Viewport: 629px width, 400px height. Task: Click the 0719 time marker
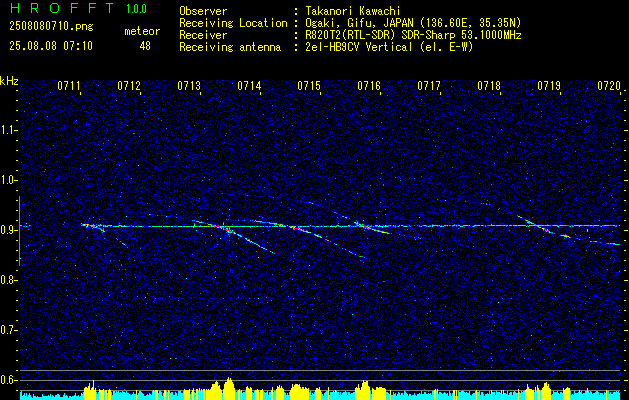[549, 86]
